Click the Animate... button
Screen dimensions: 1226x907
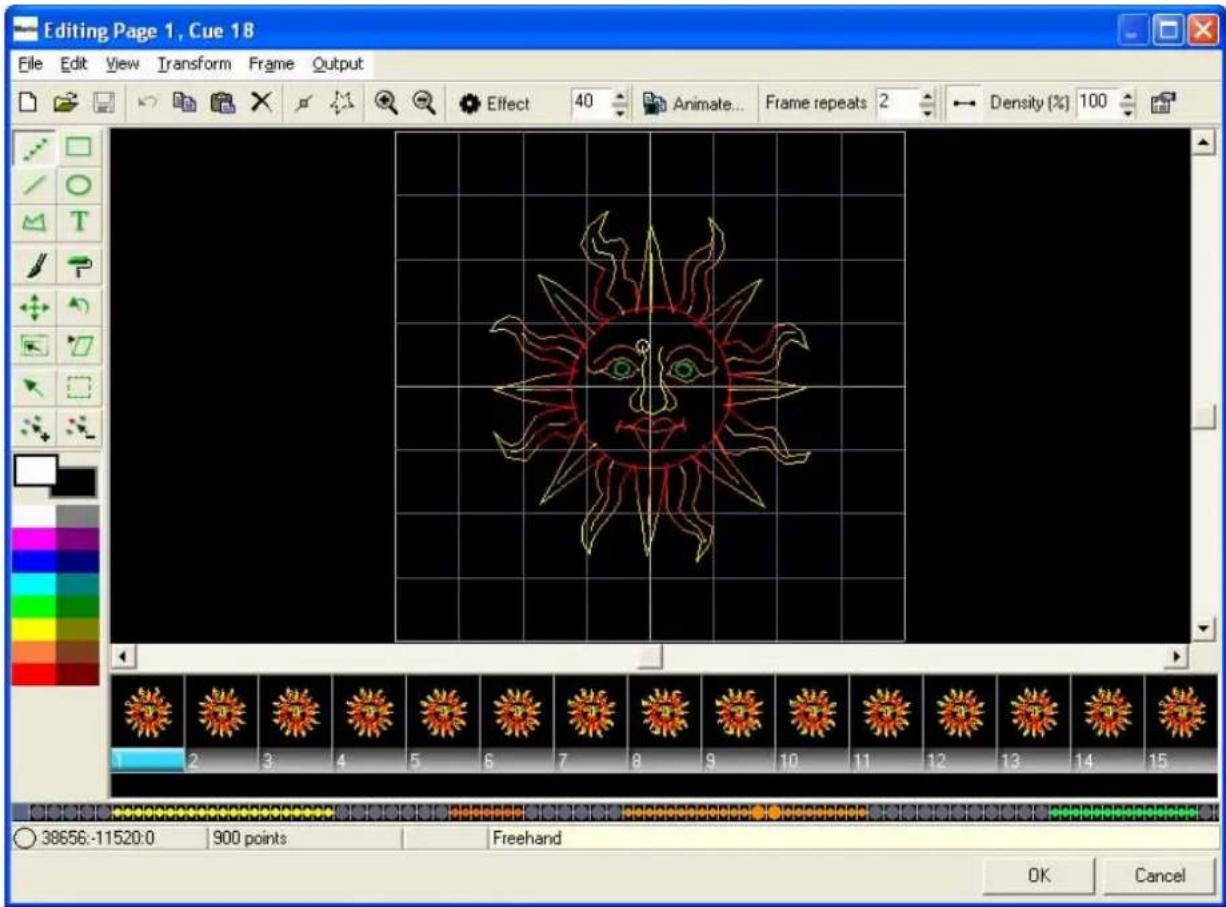(x=696, y=103)
